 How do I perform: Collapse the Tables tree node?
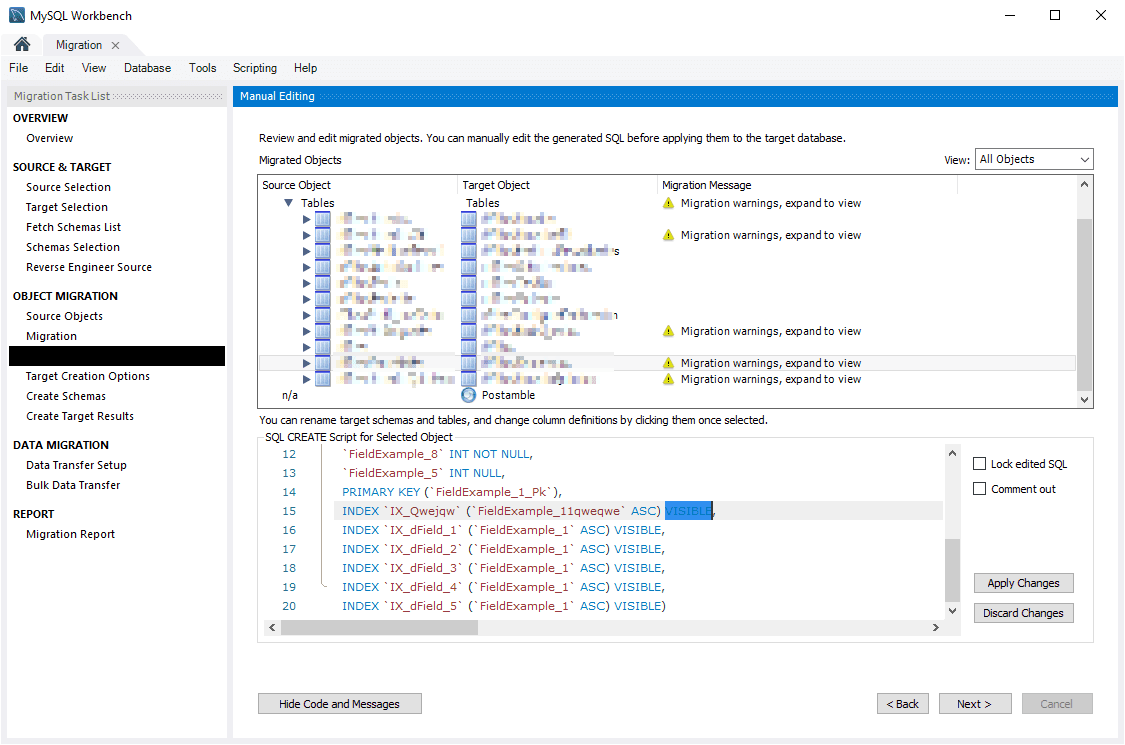point(288,202)
